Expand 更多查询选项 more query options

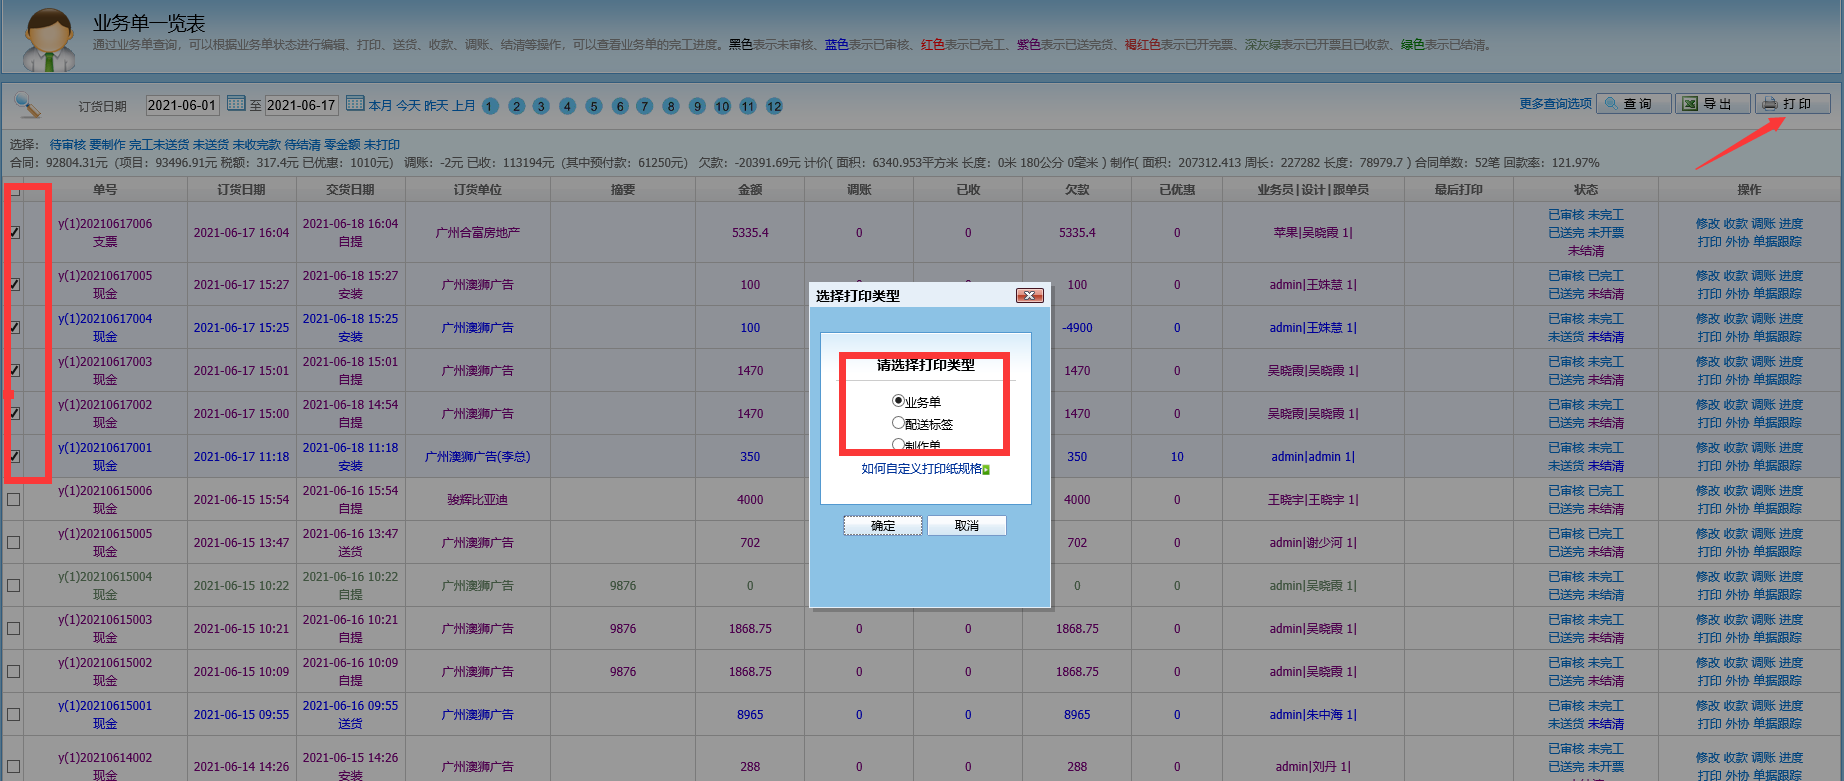click(x=1555, y=104)
